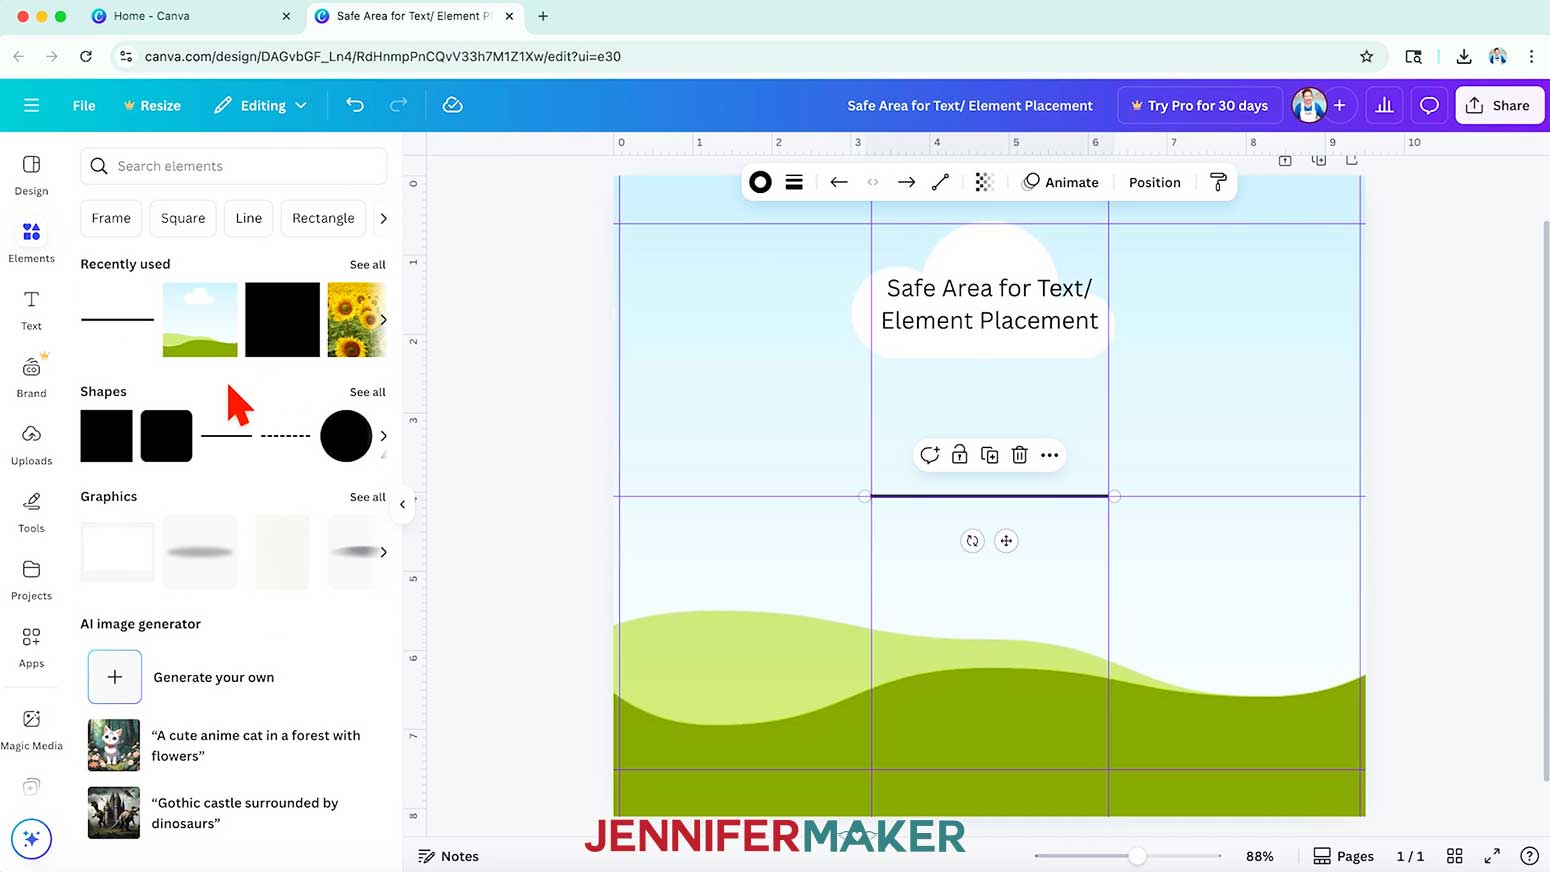Expand more shapes arrow
This screenshot has width=1550, height=872.
click(383, 436)
